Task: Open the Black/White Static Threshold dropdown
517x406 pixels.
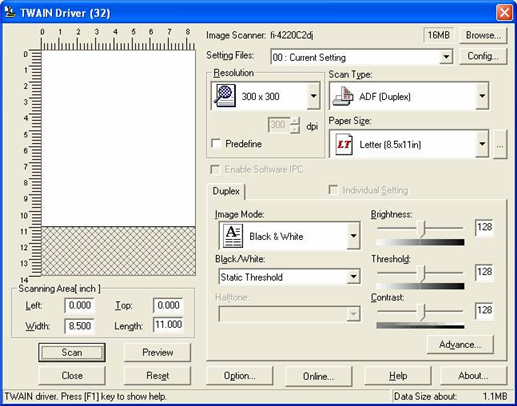Action: coord(353,277)
